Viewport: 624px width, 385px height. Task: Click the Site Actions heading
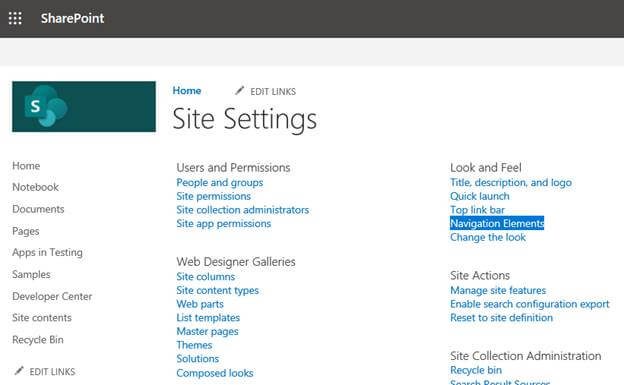pos(480,276)
